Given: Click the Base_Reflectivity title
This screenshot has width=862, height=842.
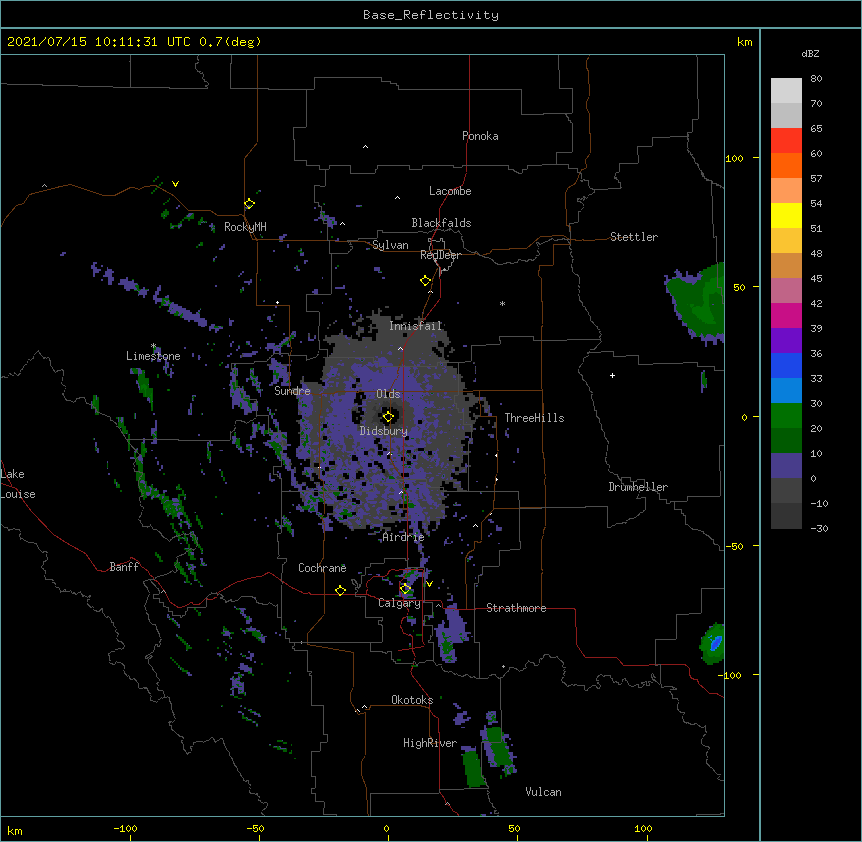Looking at the screenshot, I should pos(431,15).
